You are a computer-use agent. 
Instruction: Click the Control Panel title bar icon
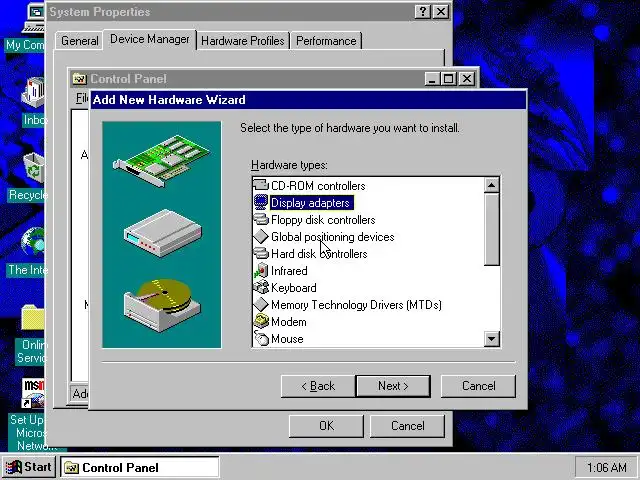(x=79, y=79)
